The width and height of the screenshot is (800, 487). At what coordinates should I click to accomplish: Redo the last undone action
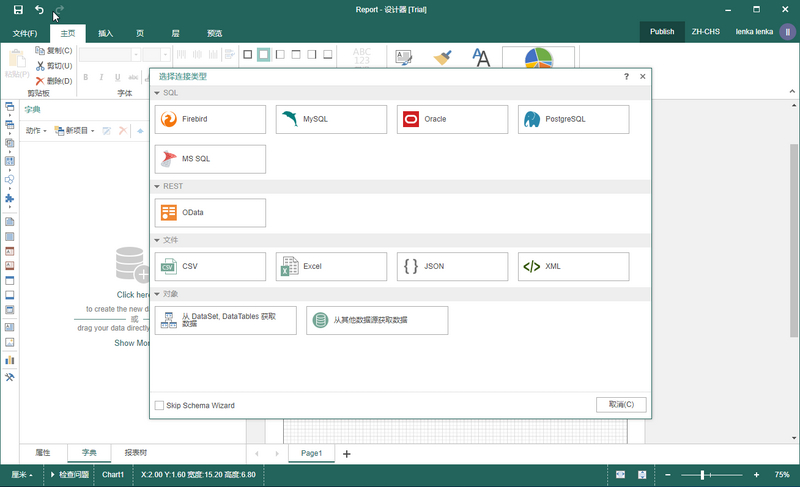(x=59, y=10)
